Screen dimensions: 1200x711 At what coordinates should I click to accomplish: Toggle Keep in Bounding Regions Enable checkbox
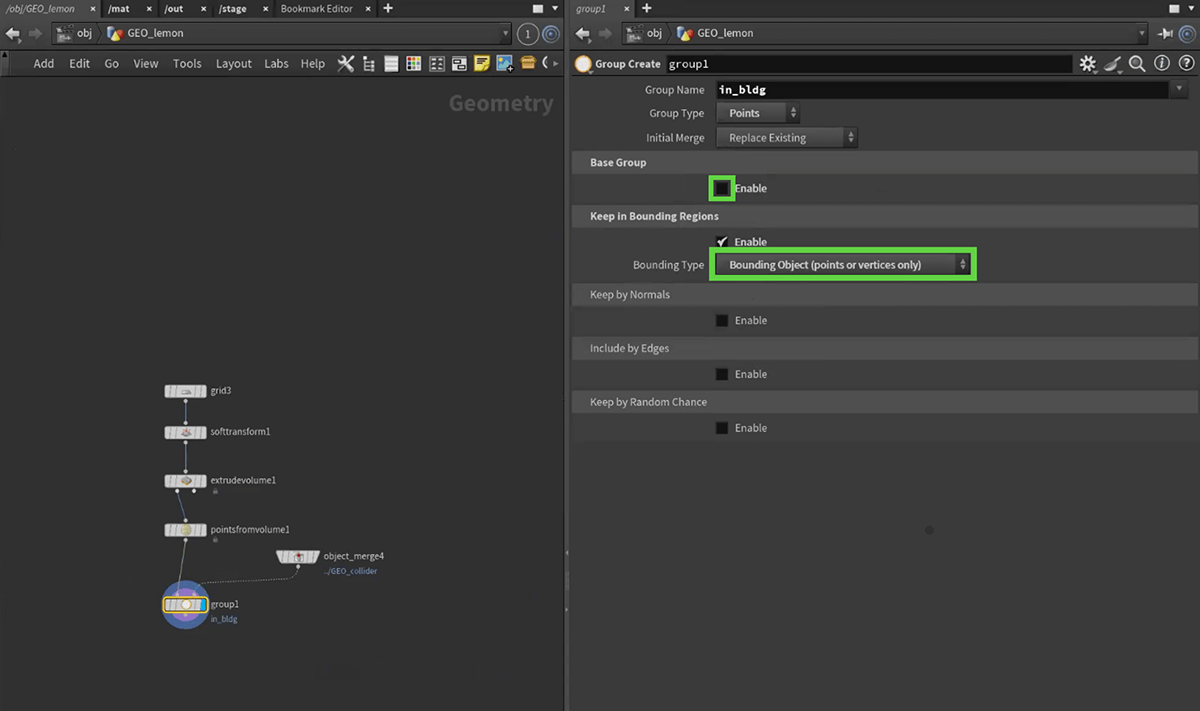coord(722,242)
